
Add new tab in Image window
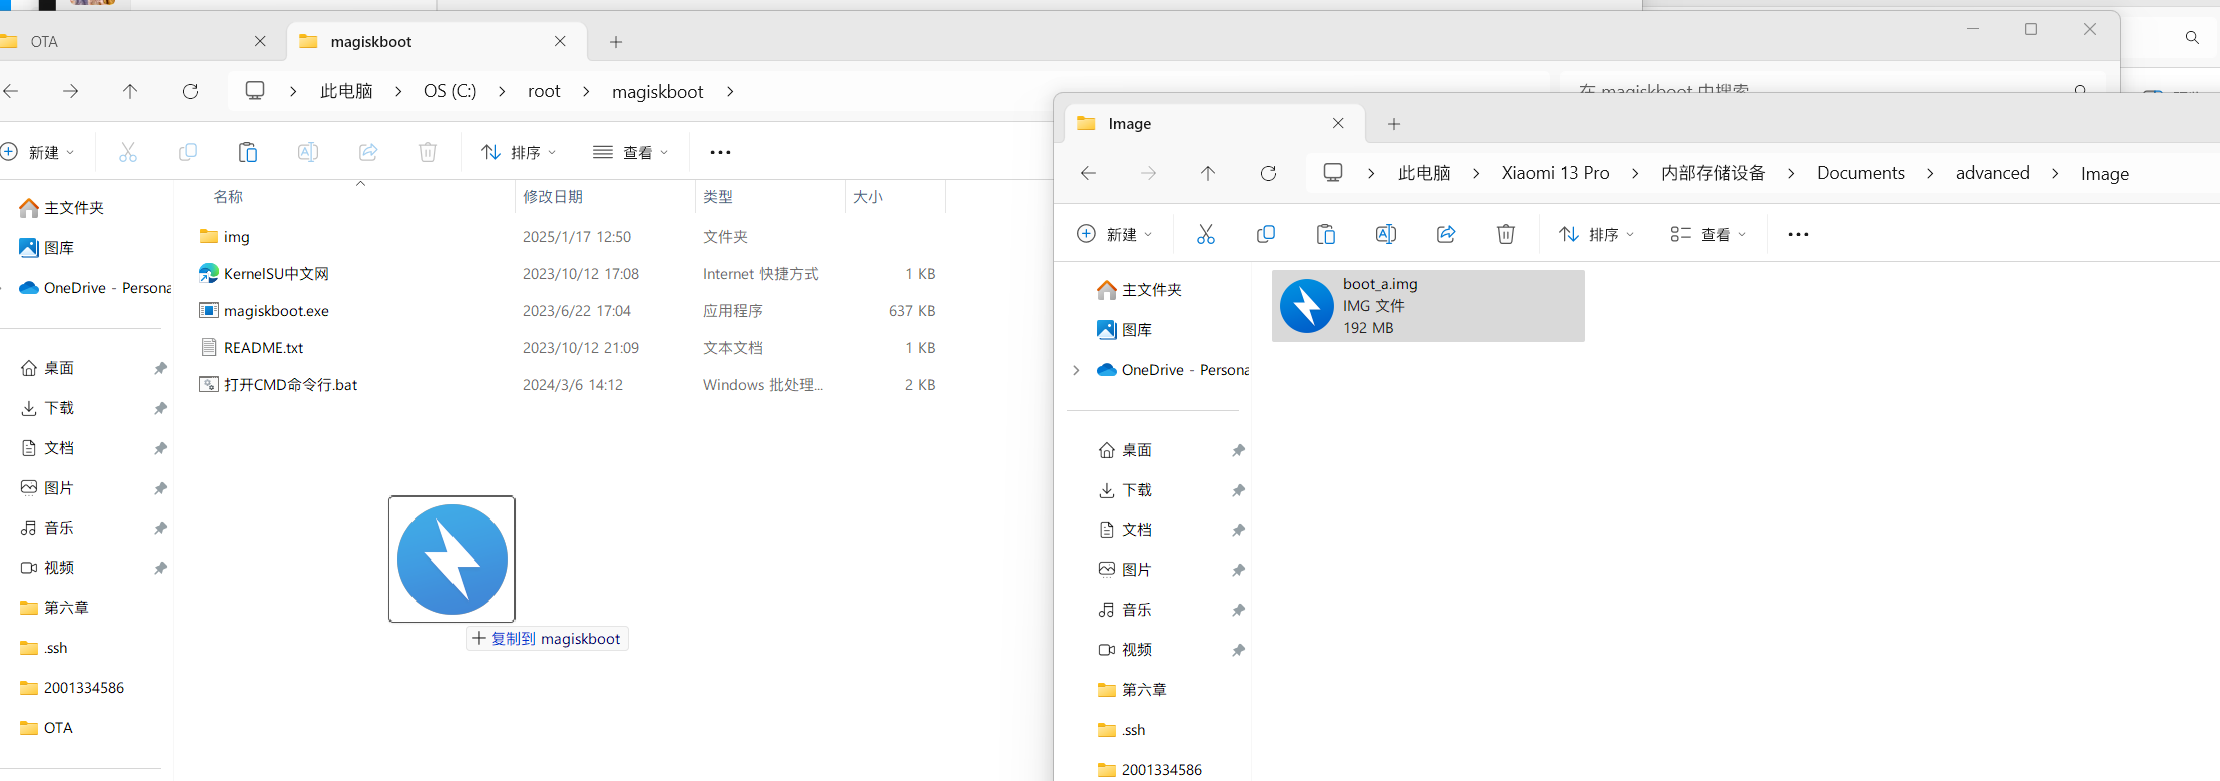[1394, 123]
